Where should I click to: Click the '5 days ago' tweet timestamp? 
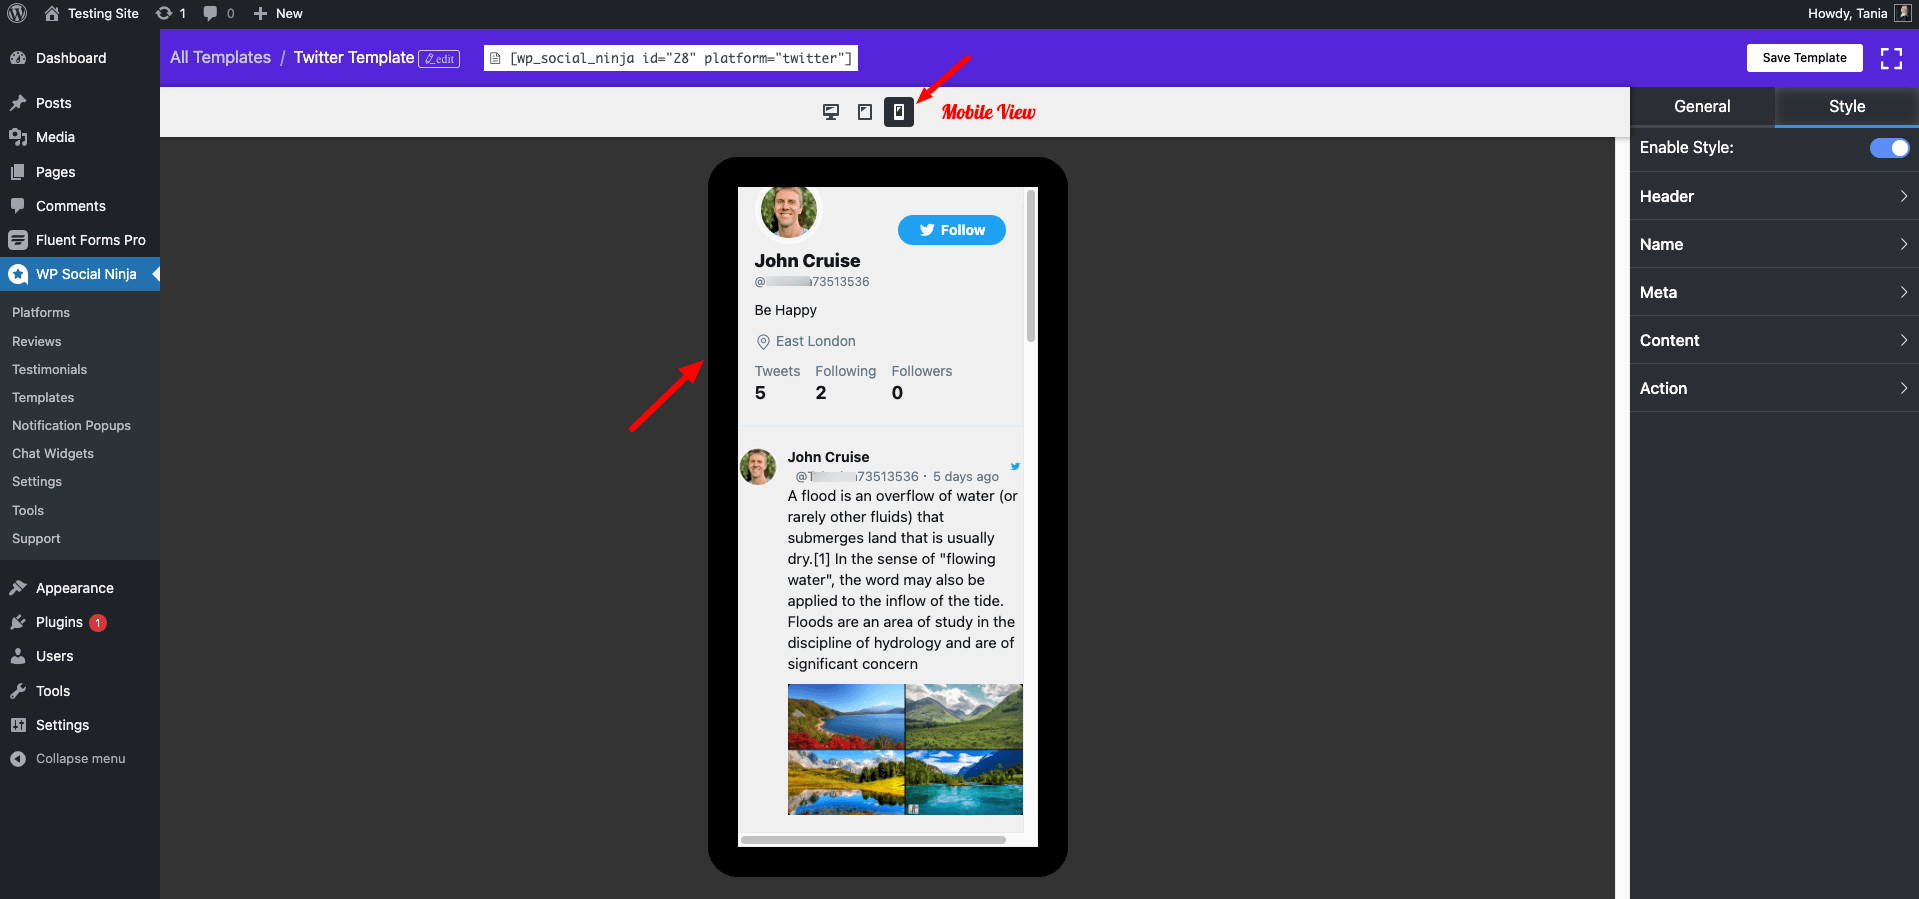point(966,477)
